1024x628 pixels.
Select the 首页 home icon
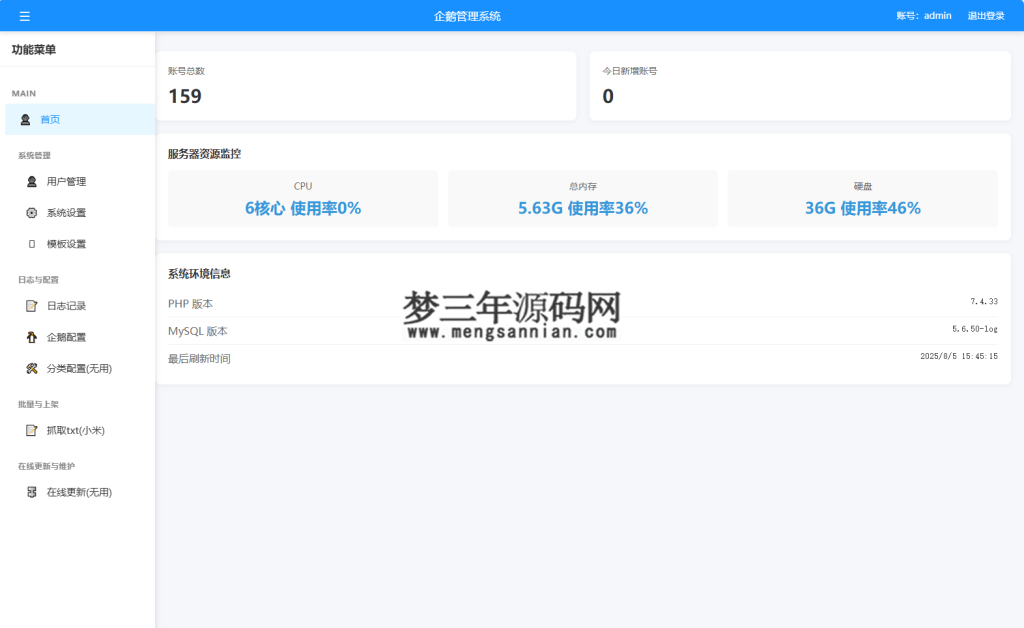24,119
